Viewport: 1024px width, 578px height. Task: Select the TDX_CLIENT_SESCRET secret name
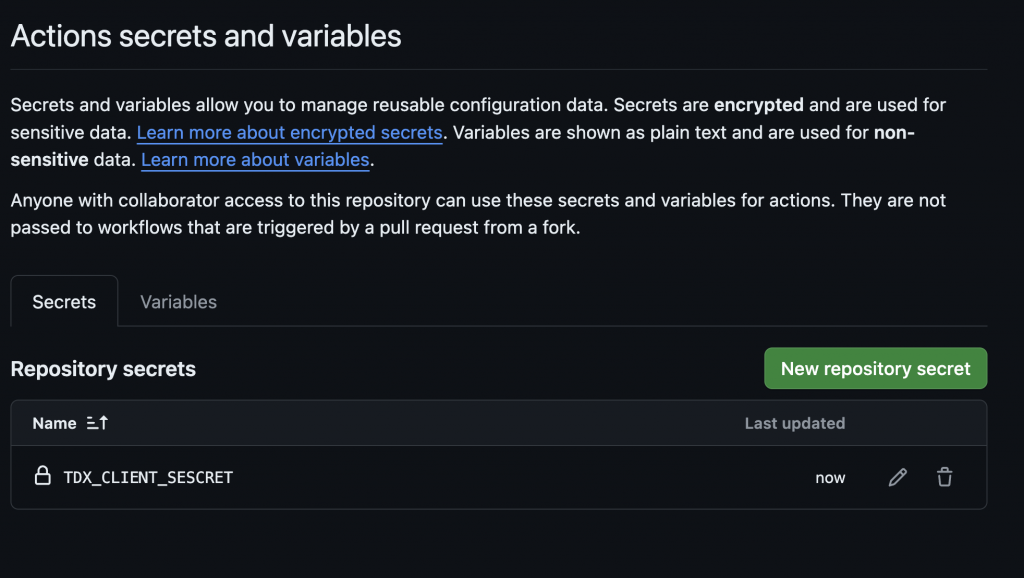coord(148,478)
